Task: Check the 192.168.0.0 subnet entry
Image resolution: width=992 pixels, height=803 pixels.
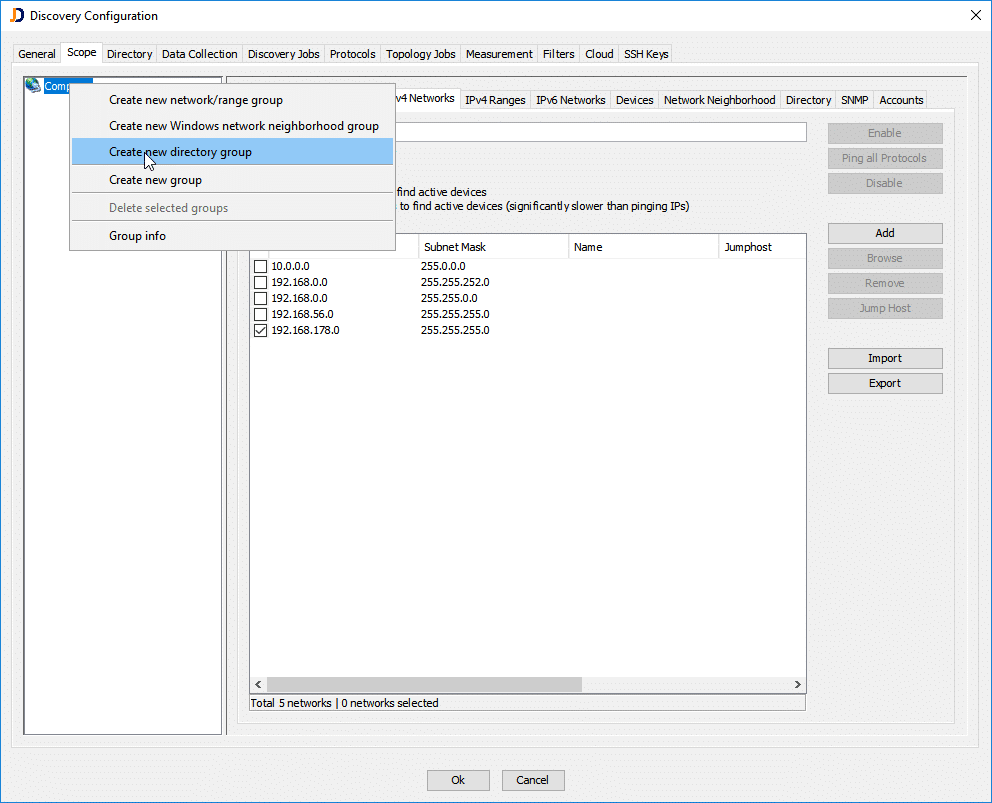Action: point(260,281)
